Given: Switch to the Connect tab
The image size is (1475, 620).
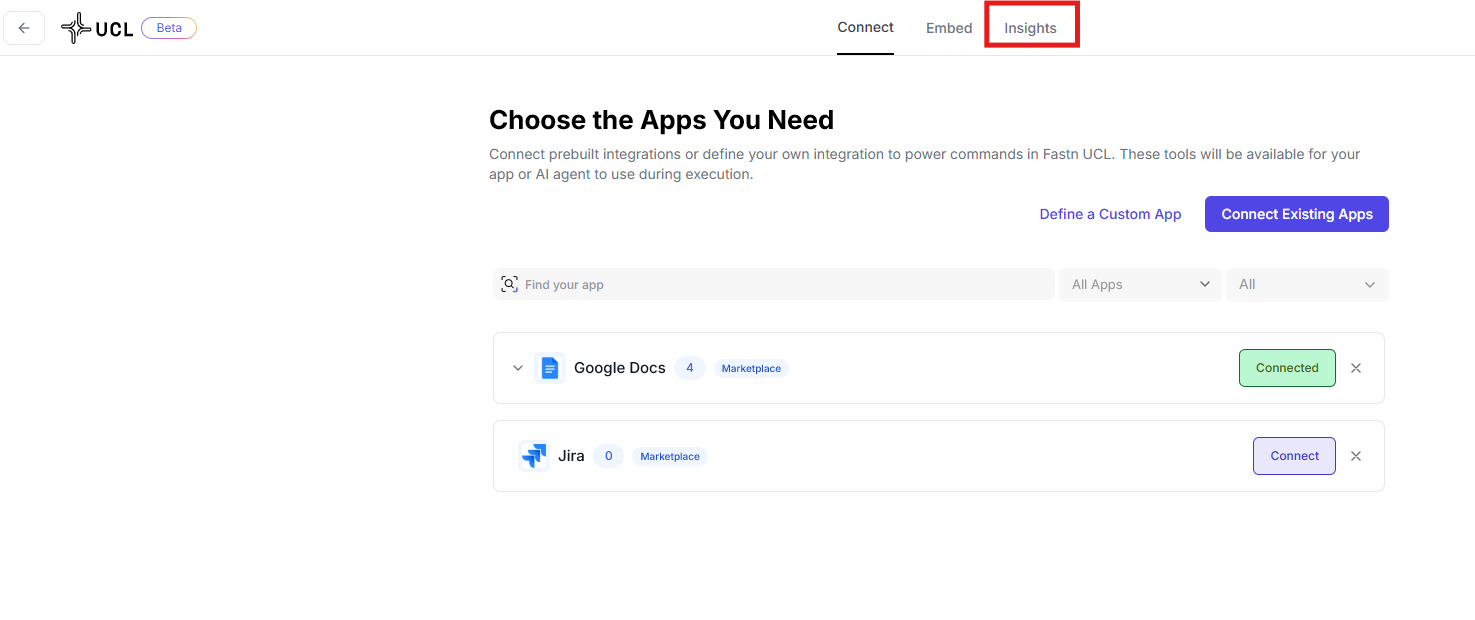Looking at the screenshot, I should [x=866, y=28].
